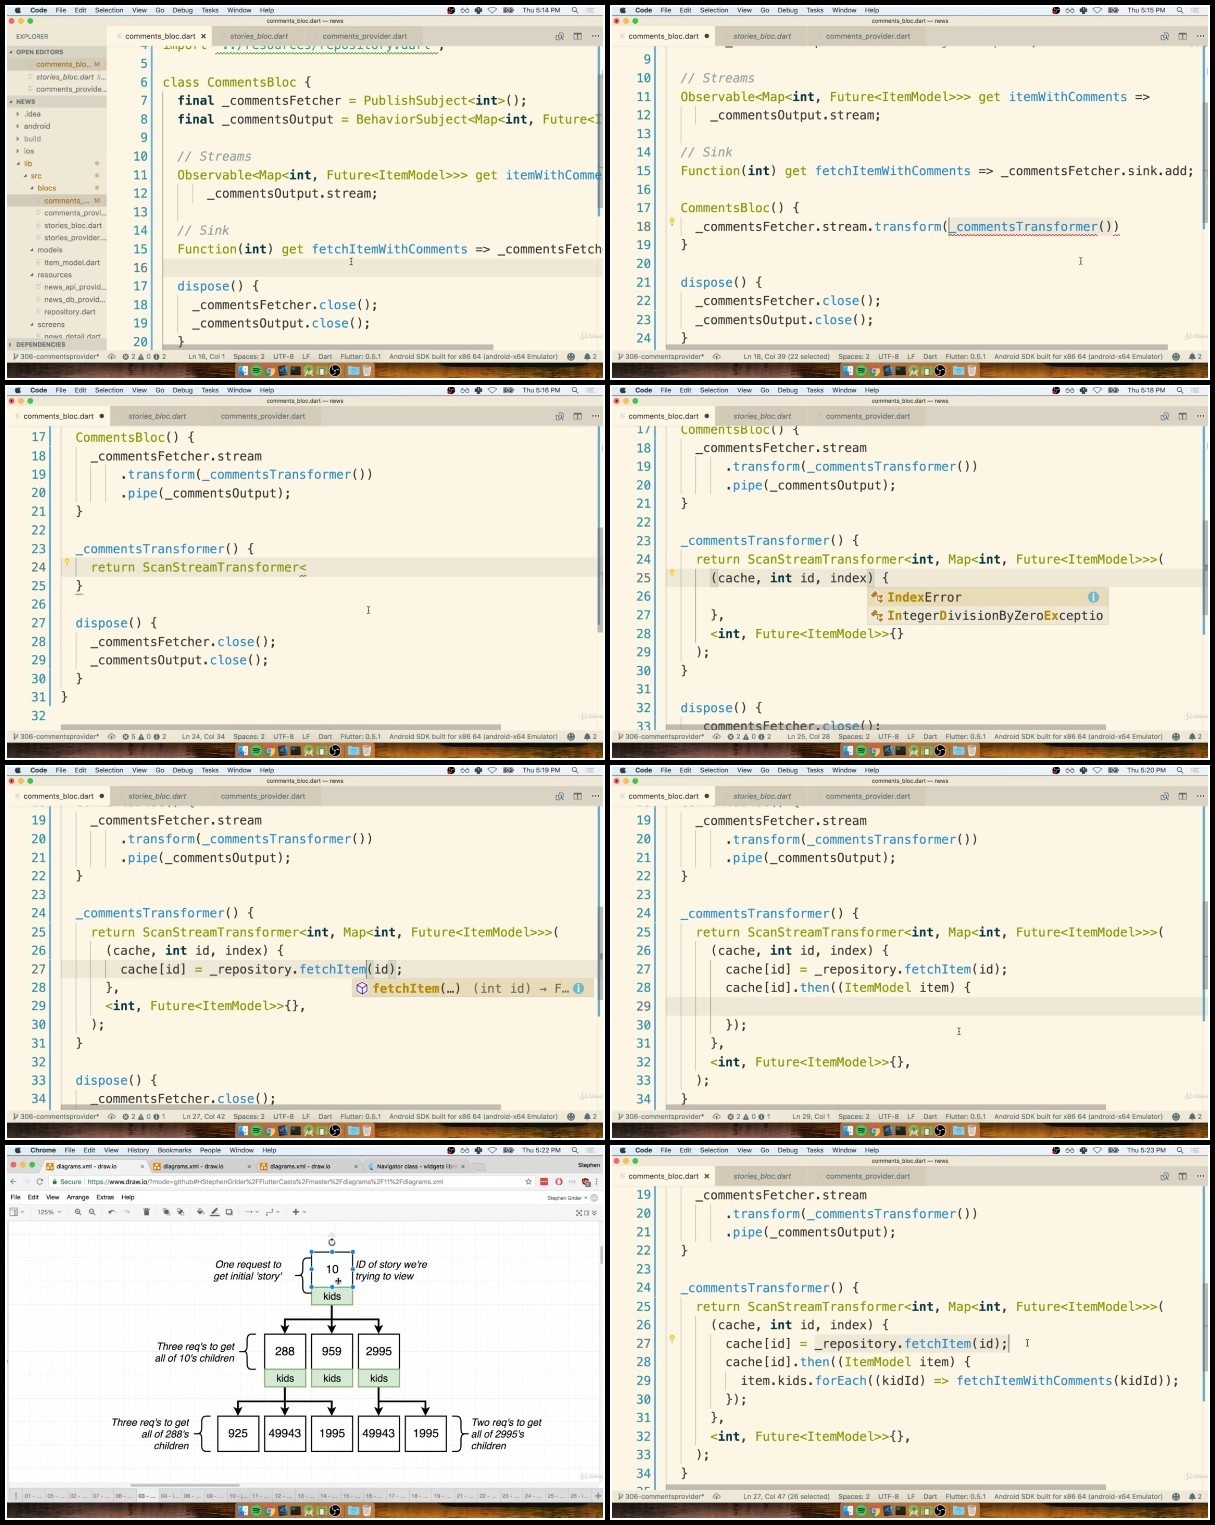Open Chrome Bookmarks menu

pos(174,1150)
